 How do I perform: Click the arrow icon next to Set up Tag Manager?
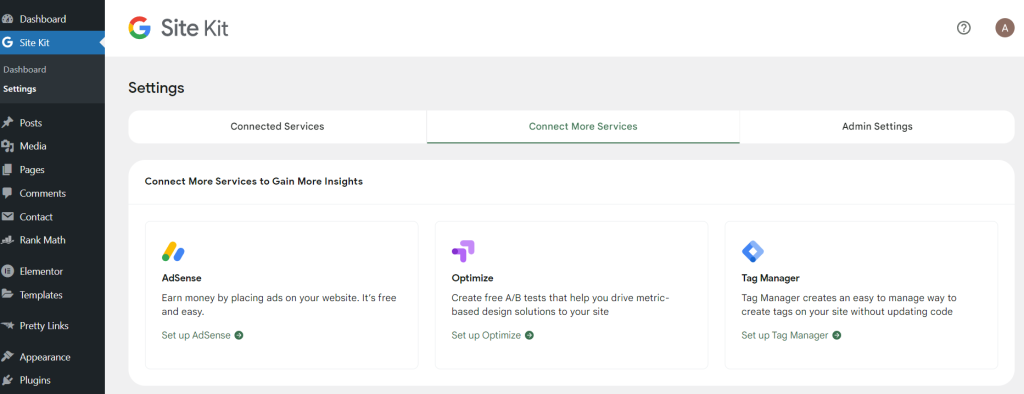[x=837, y=335]
